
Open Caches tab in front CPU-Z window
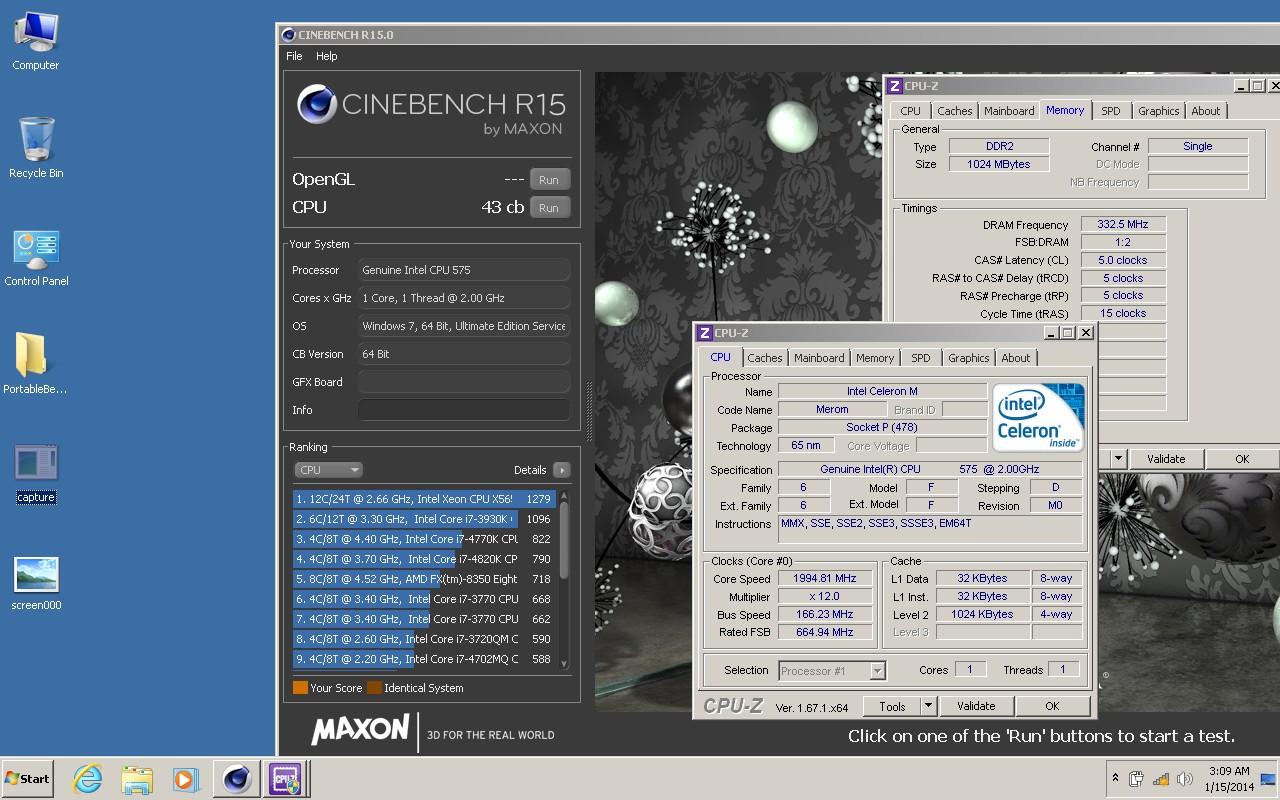(x=765, y=358)
